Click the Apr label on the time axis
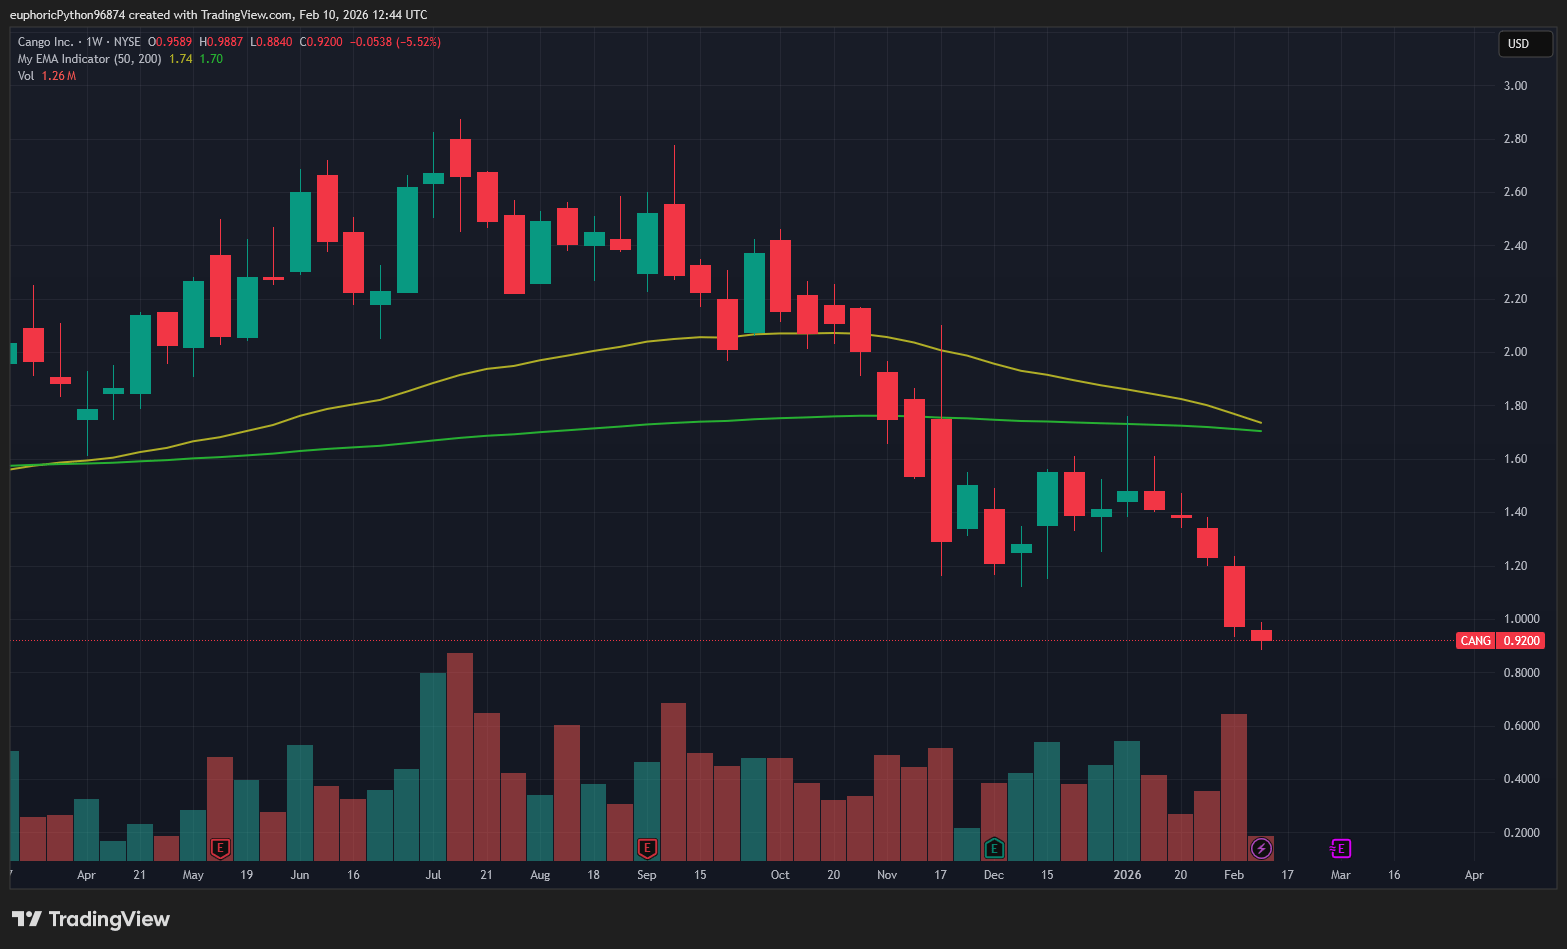This screenshot has height=949, width=1567. [86, 874]
